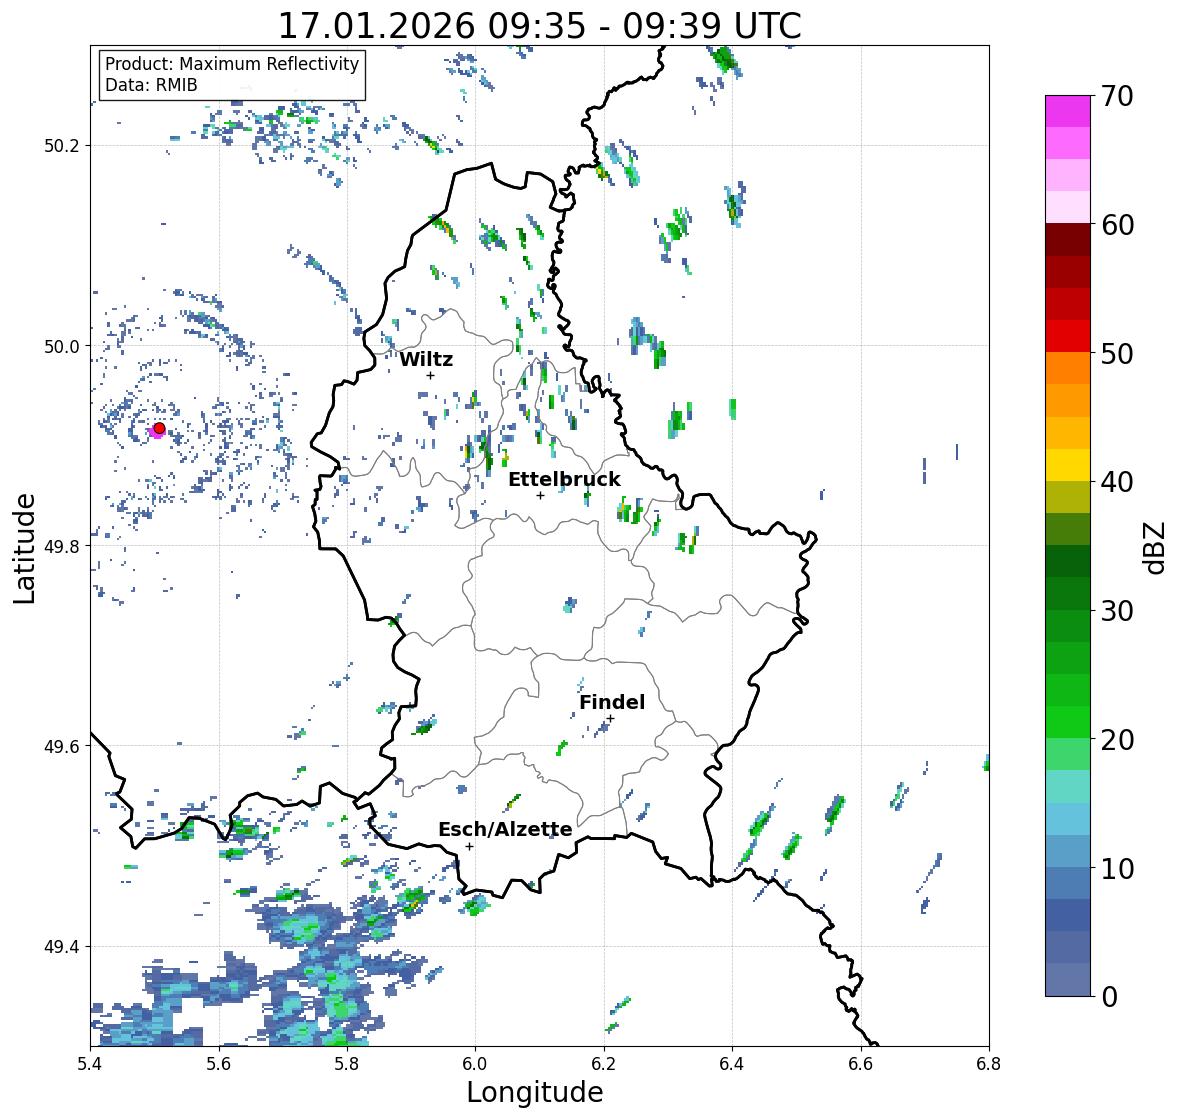Click the Esch/Alzette station cross marker
The width and height of the screenshot is (1179, 1117).
click(x=469, y=846)
